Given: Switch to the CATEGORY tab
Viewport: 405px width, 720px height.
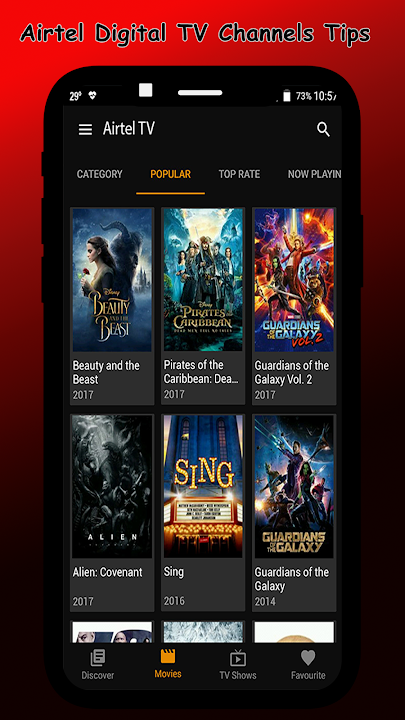Looking at the screenshot, I should pos(100,174).
